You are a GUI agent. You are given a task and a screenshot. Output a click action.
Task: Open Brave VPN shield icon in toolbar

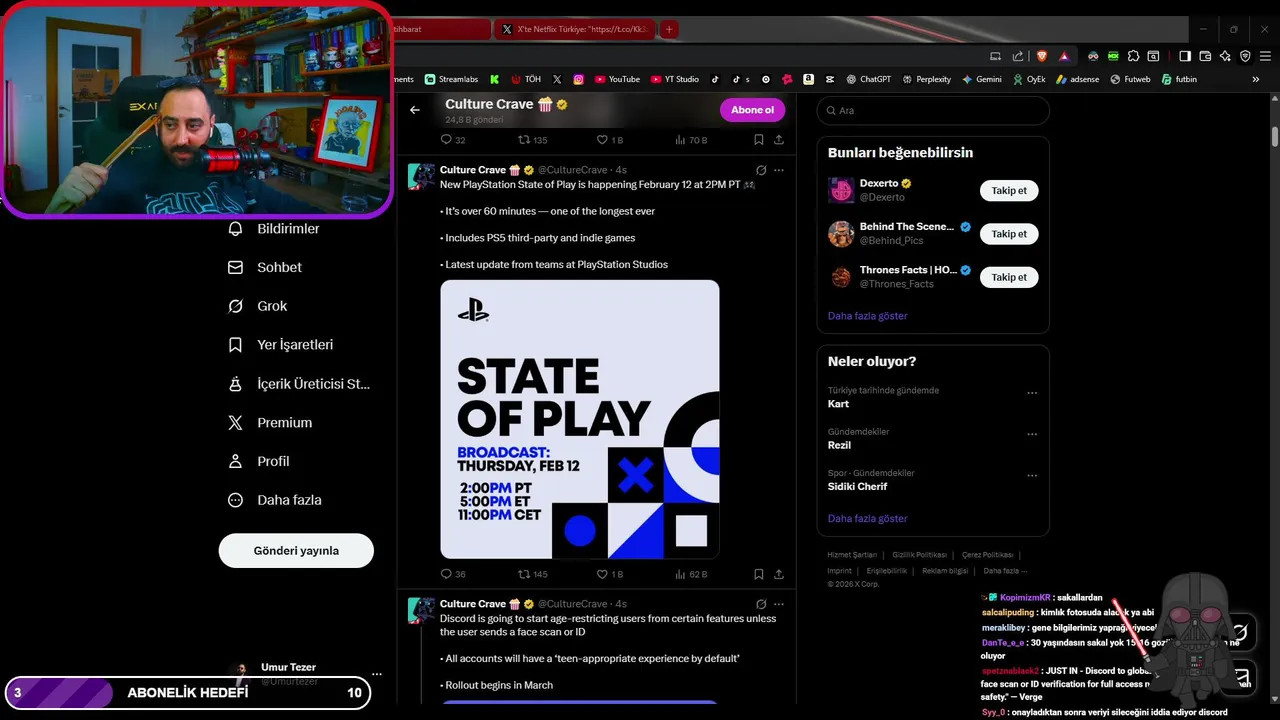coord(1245,56)
